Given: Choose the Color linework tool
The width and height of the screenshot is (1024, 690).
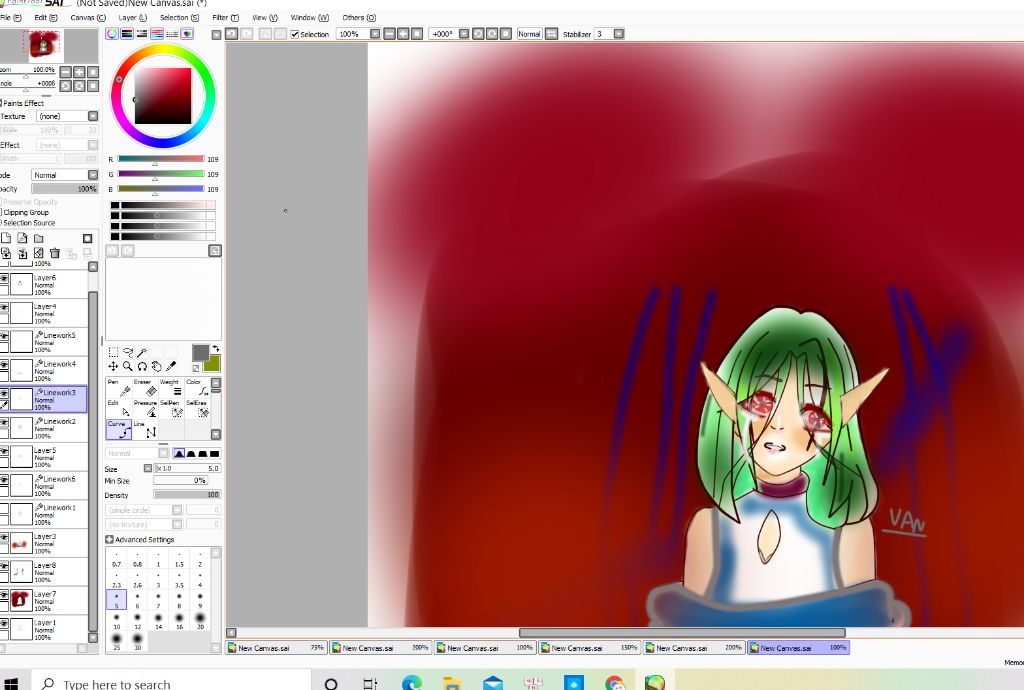Looking at the screenshot, I should point(197,387).
